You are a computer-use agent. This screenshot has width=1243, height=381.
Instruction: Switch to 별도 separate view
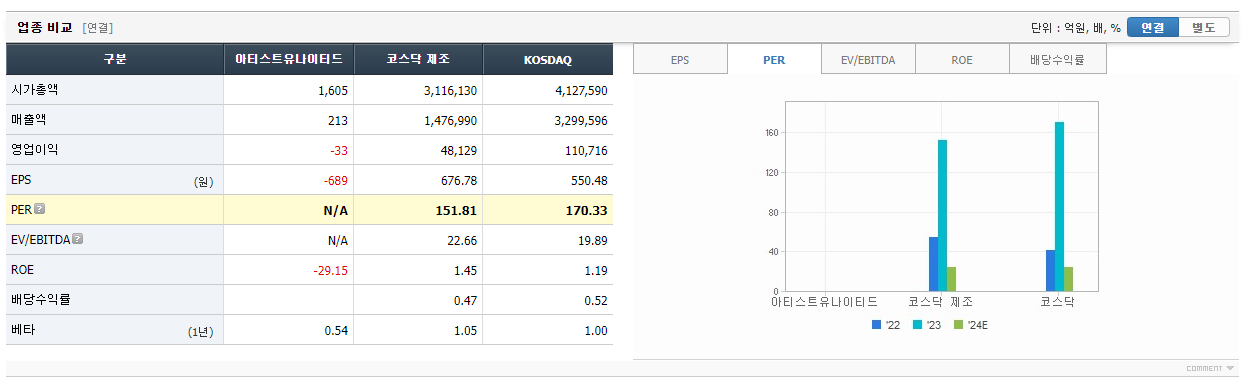pyautogui.click(x=1204, y=28)
